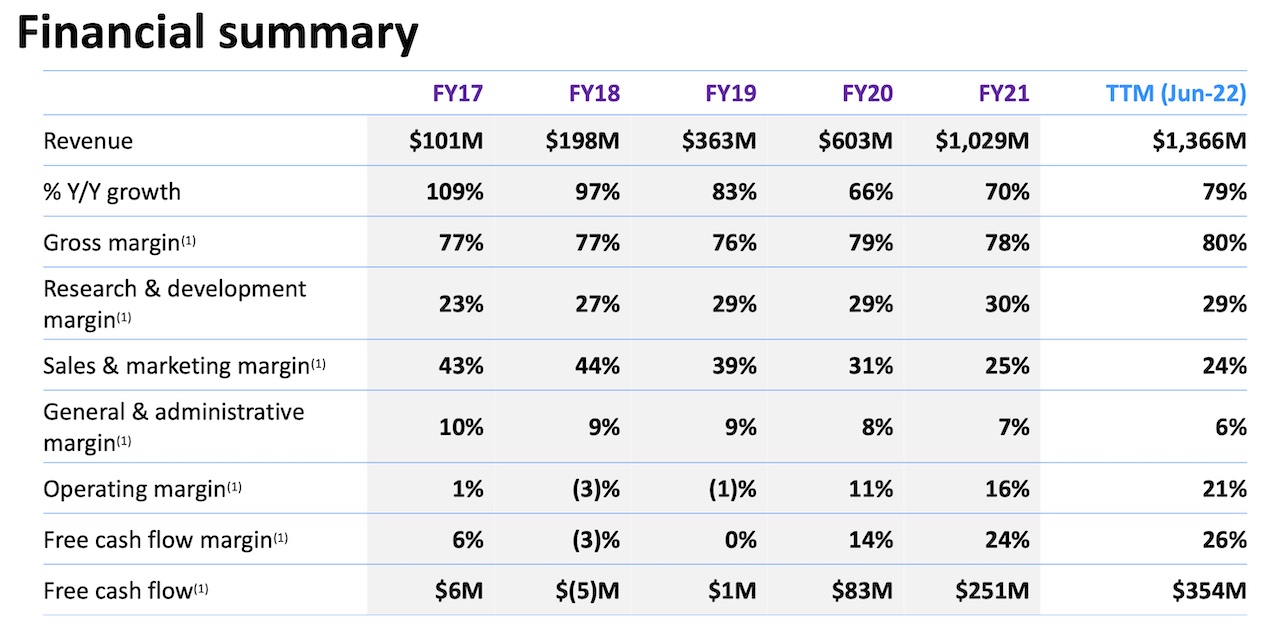1280x626 pixels.
Task: Select the $1,366M TTM revenue value
Action: point(1199,141)
